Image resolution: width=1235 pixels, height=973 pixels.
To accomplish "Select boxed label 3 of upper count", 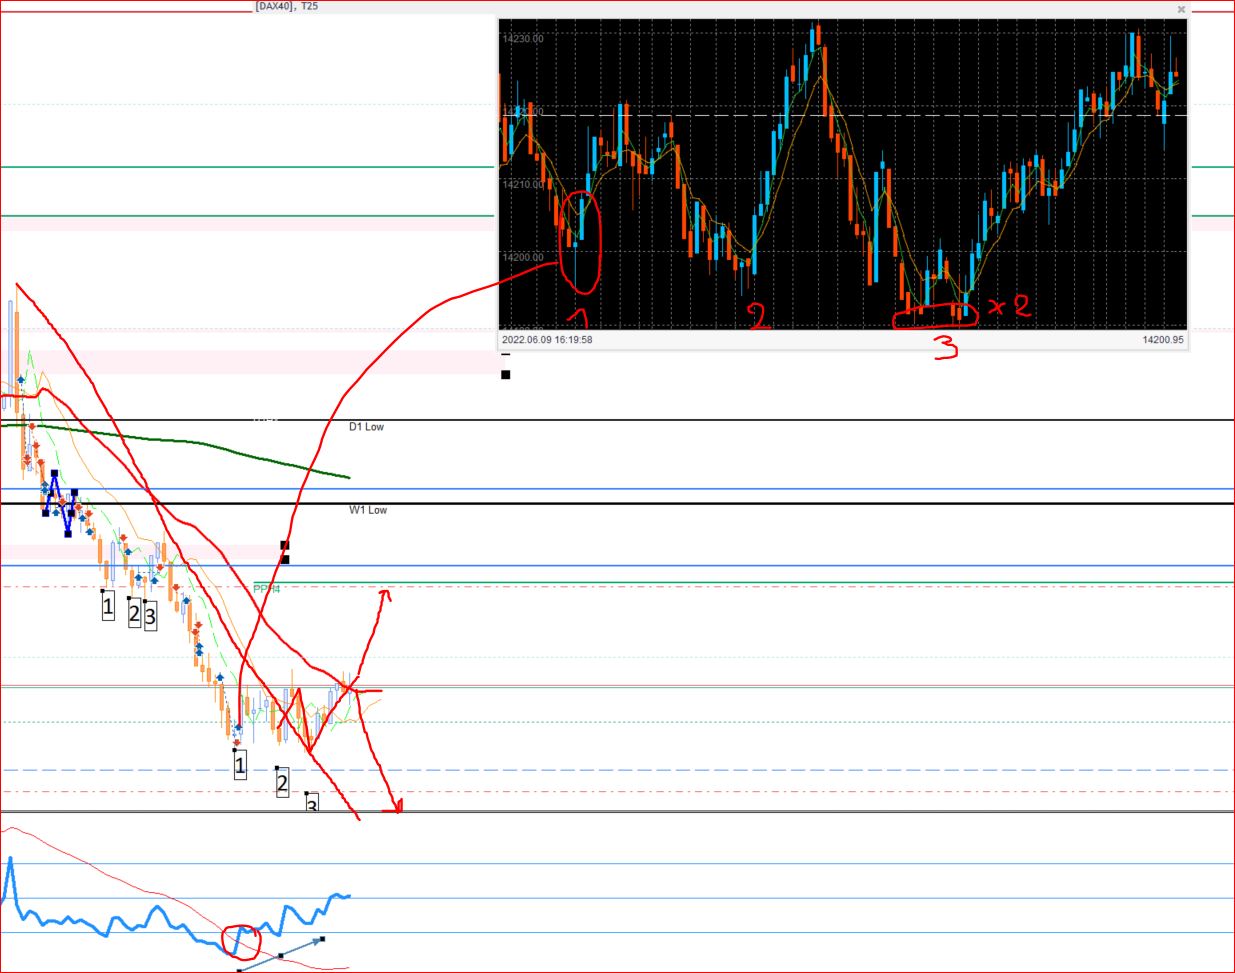I will 150,615.
